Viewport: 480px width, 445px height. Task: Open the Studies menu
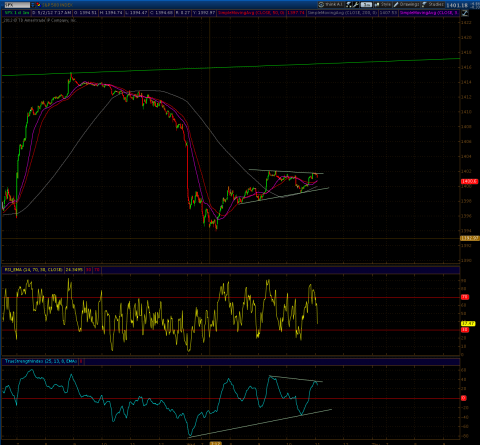coord(433,4)
